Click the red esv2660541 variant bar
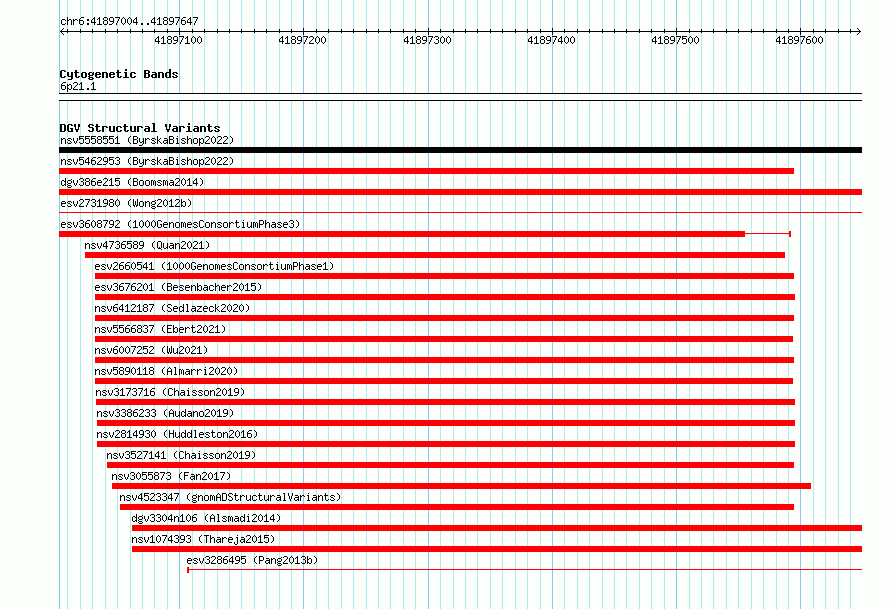Screen dimensions: 890x609 click(444, 276)
